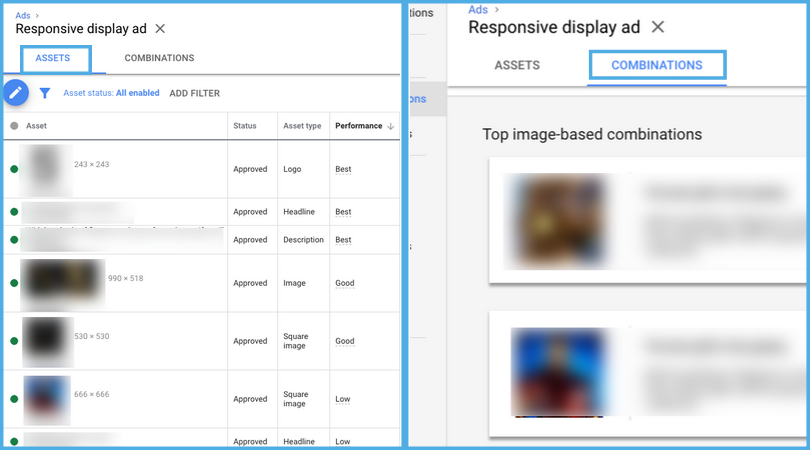Click the green status dot beside the 666 × 666 image
This screenshot has width=810, height=450.
[x=14, y=399]
